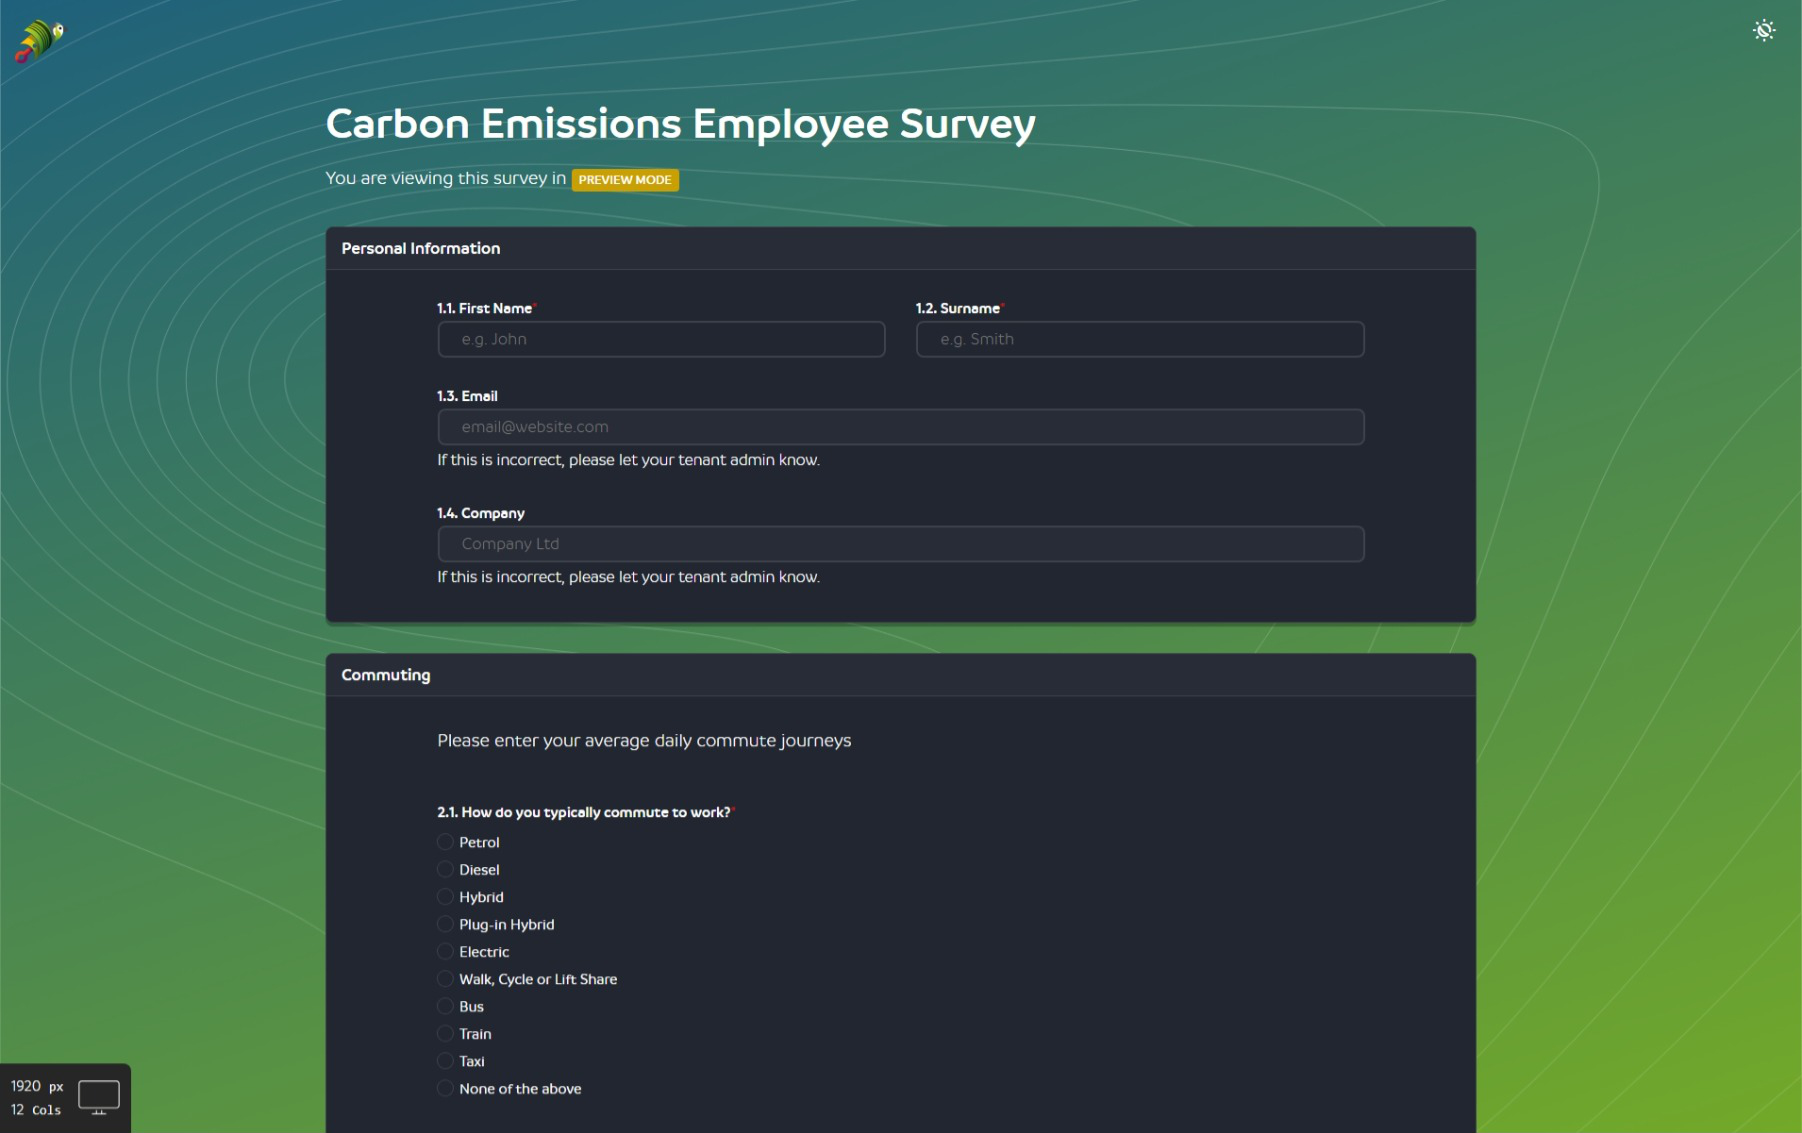The image size is (1802, 1133).
Task: Click the tenant admin hint under Email
Action: pos(628,460)
